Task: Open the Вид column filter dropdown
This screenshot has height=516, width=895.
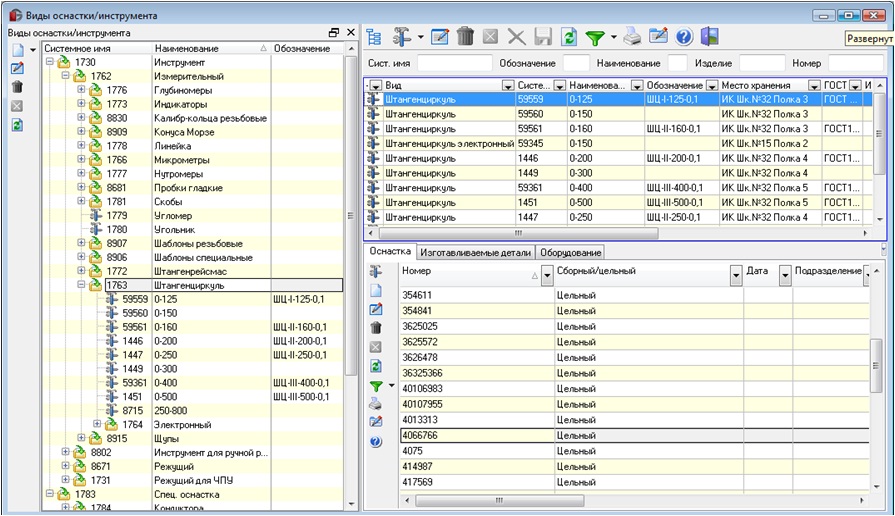Action: [507, 86]
